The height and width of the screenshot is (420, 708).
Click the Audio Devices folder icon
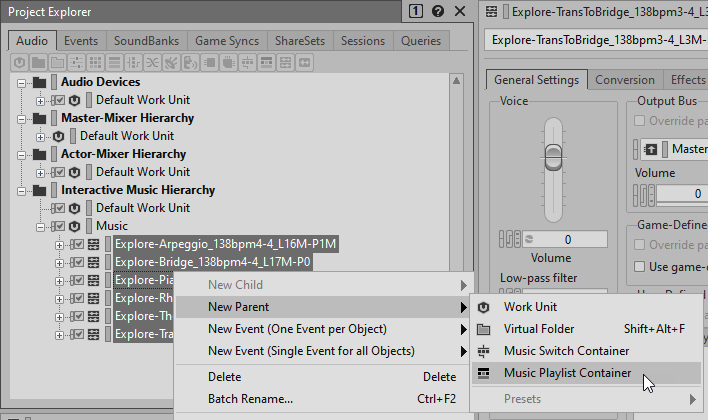click(39, 82)
